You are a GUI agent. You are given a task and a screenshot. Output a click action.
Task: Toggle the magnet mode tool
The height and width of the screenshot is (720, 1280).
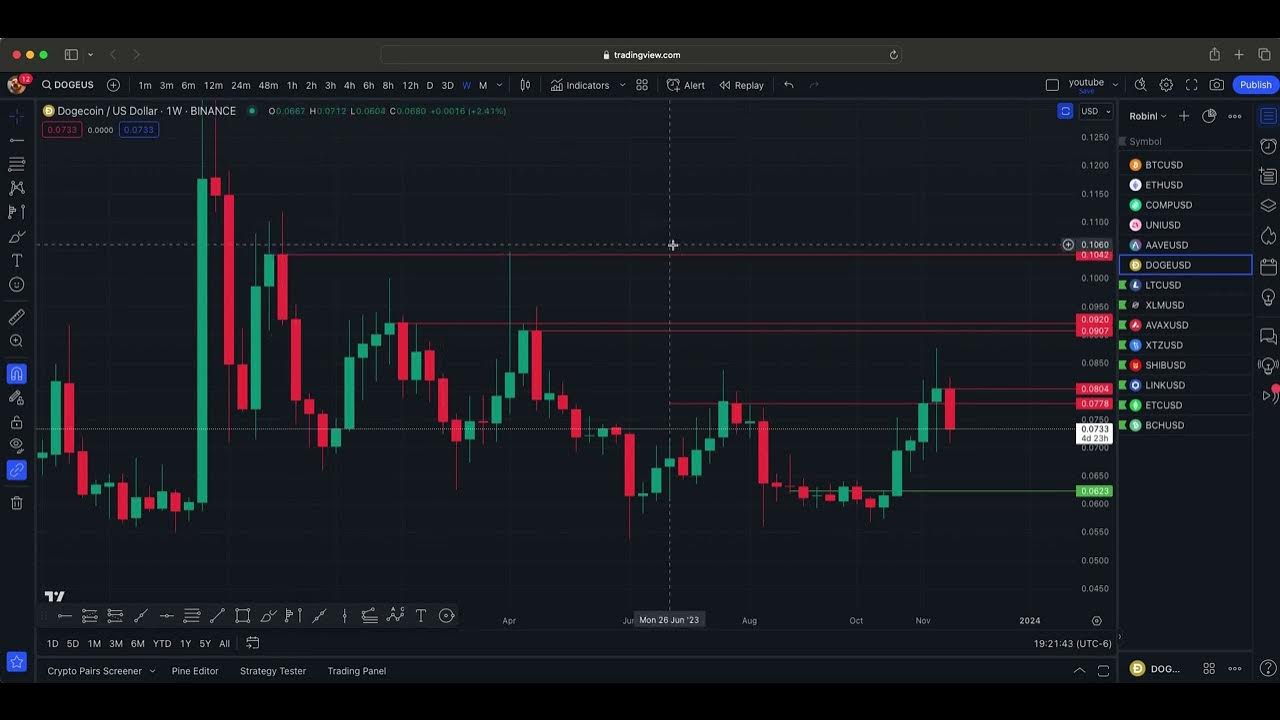pyautogui.click(x=16, y=374)
